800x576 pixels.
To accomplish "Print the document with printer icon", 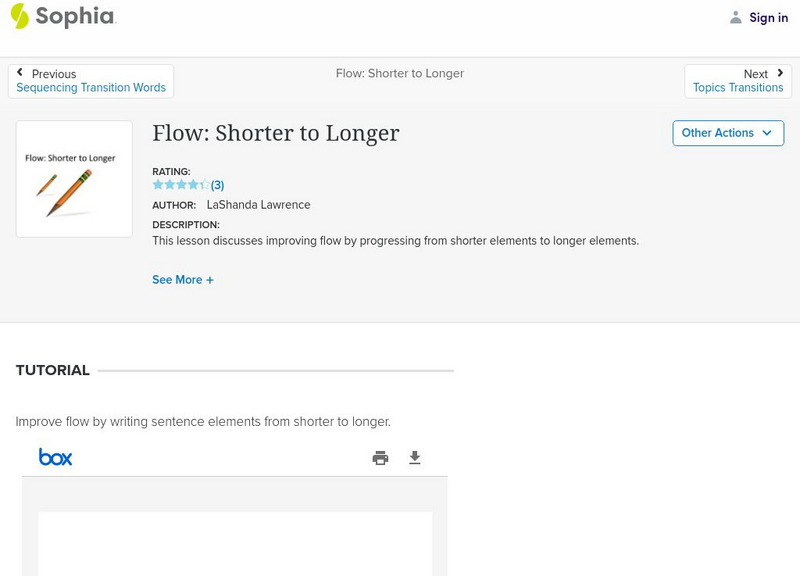I will tap(380, 458).
